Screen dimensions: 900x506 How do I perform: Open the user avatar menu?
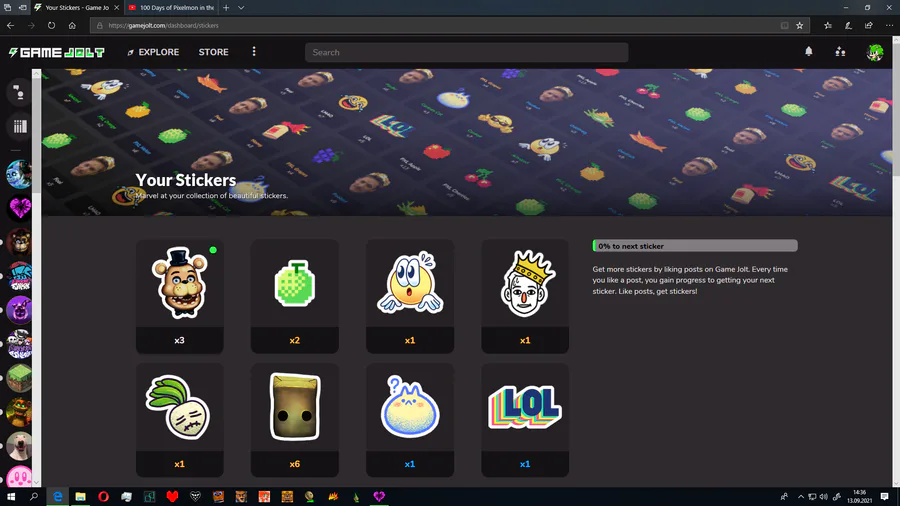pos(875,52)
